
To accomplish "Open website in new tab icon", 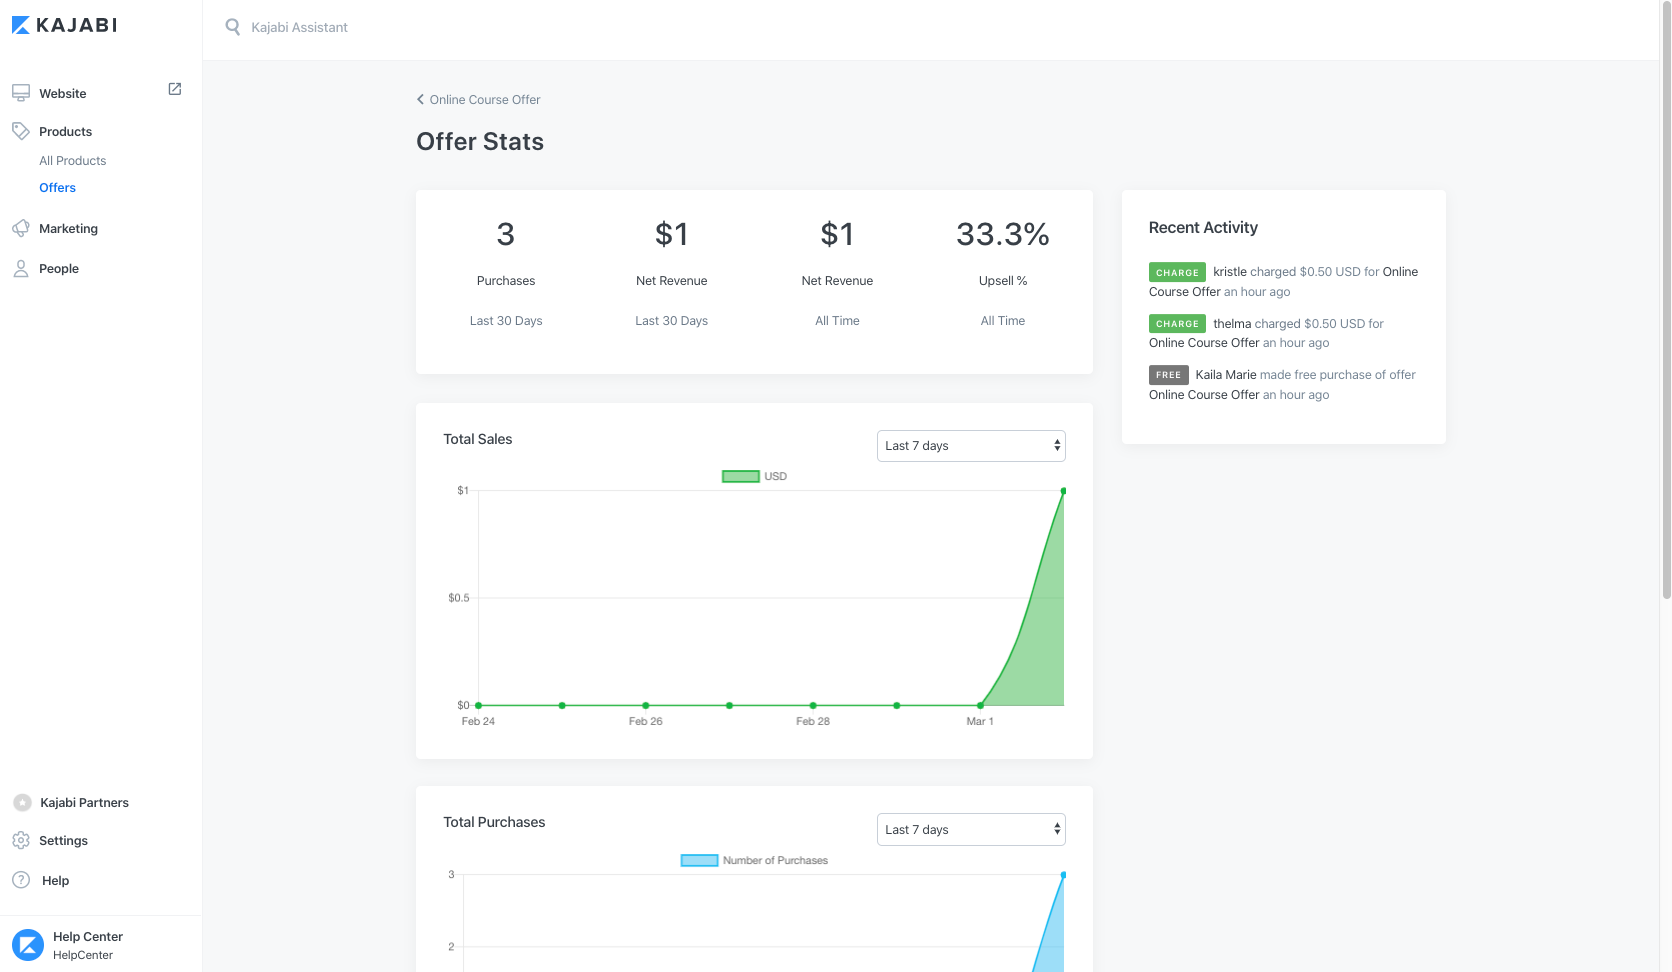I will 175,89.
